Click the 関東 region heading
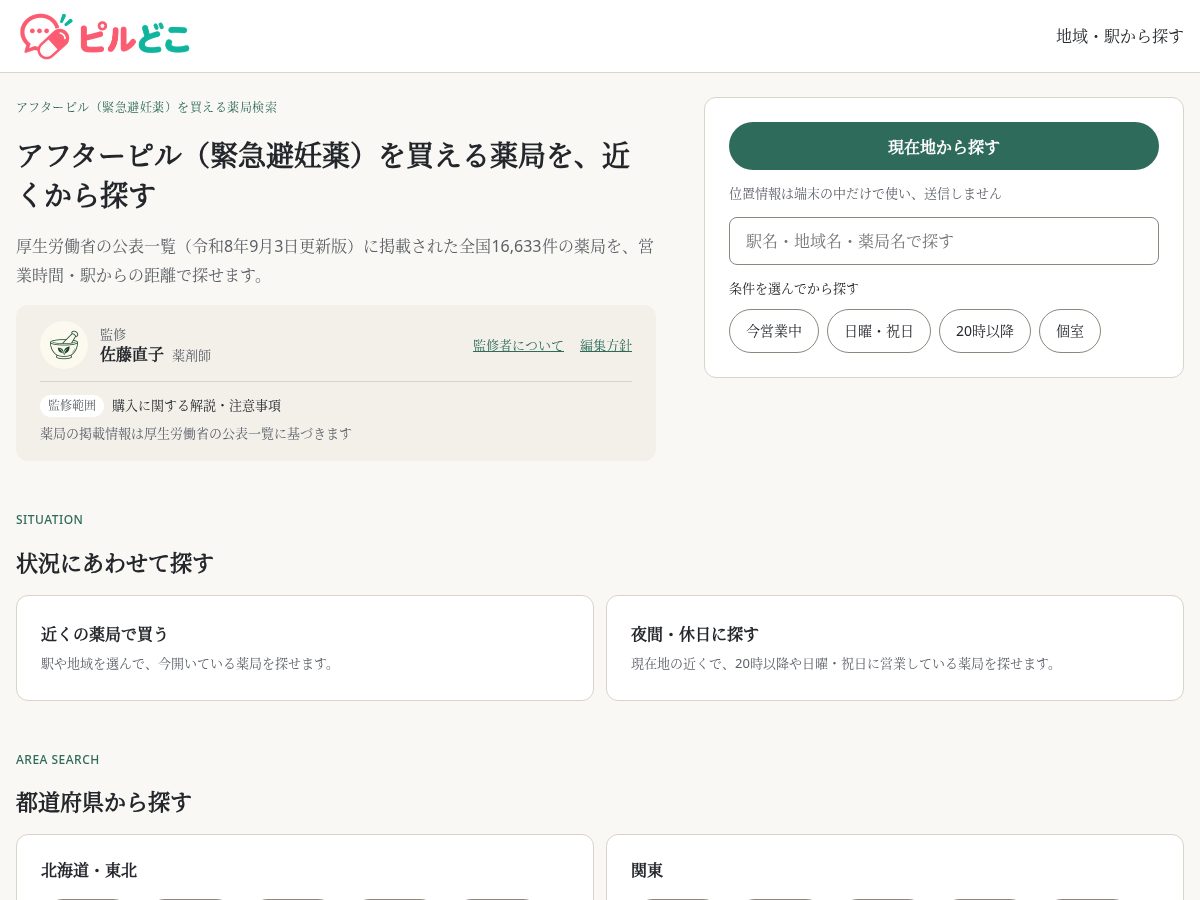Screen dimensions: 1200x900 [647, 870]
